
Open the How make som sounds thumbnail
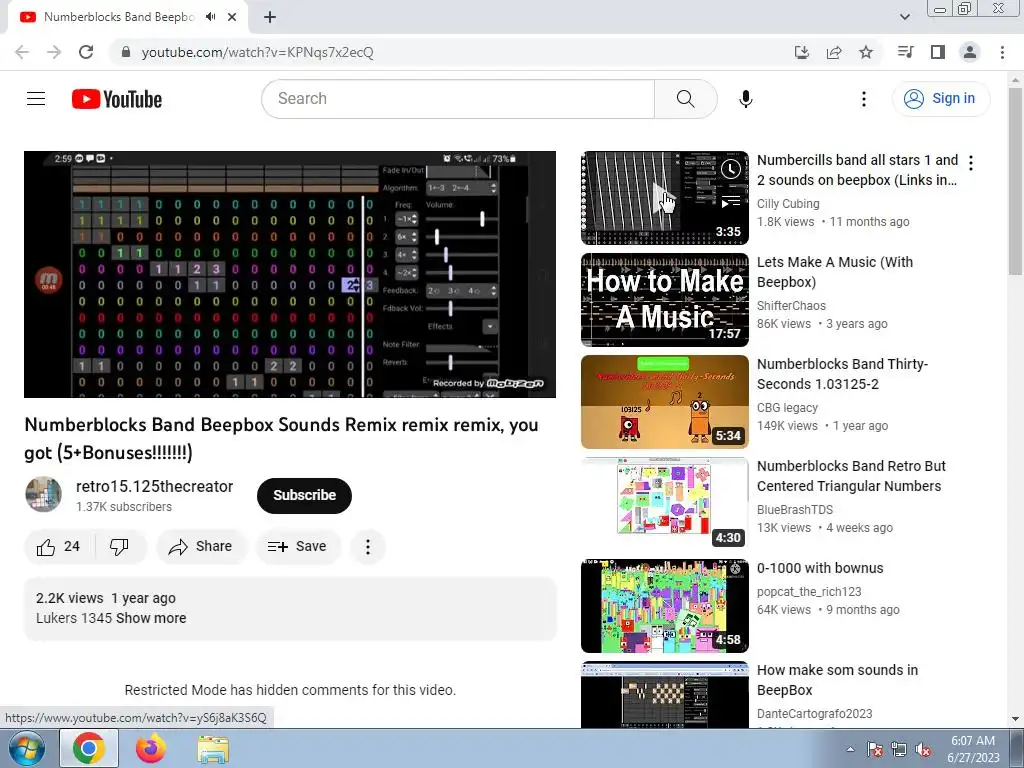point(665,695)
